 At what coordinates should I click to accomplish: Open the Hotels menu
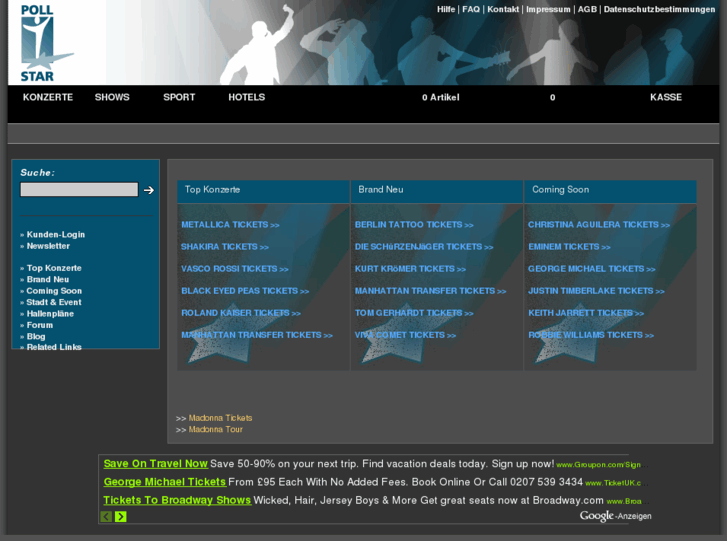tap(247, 97)
